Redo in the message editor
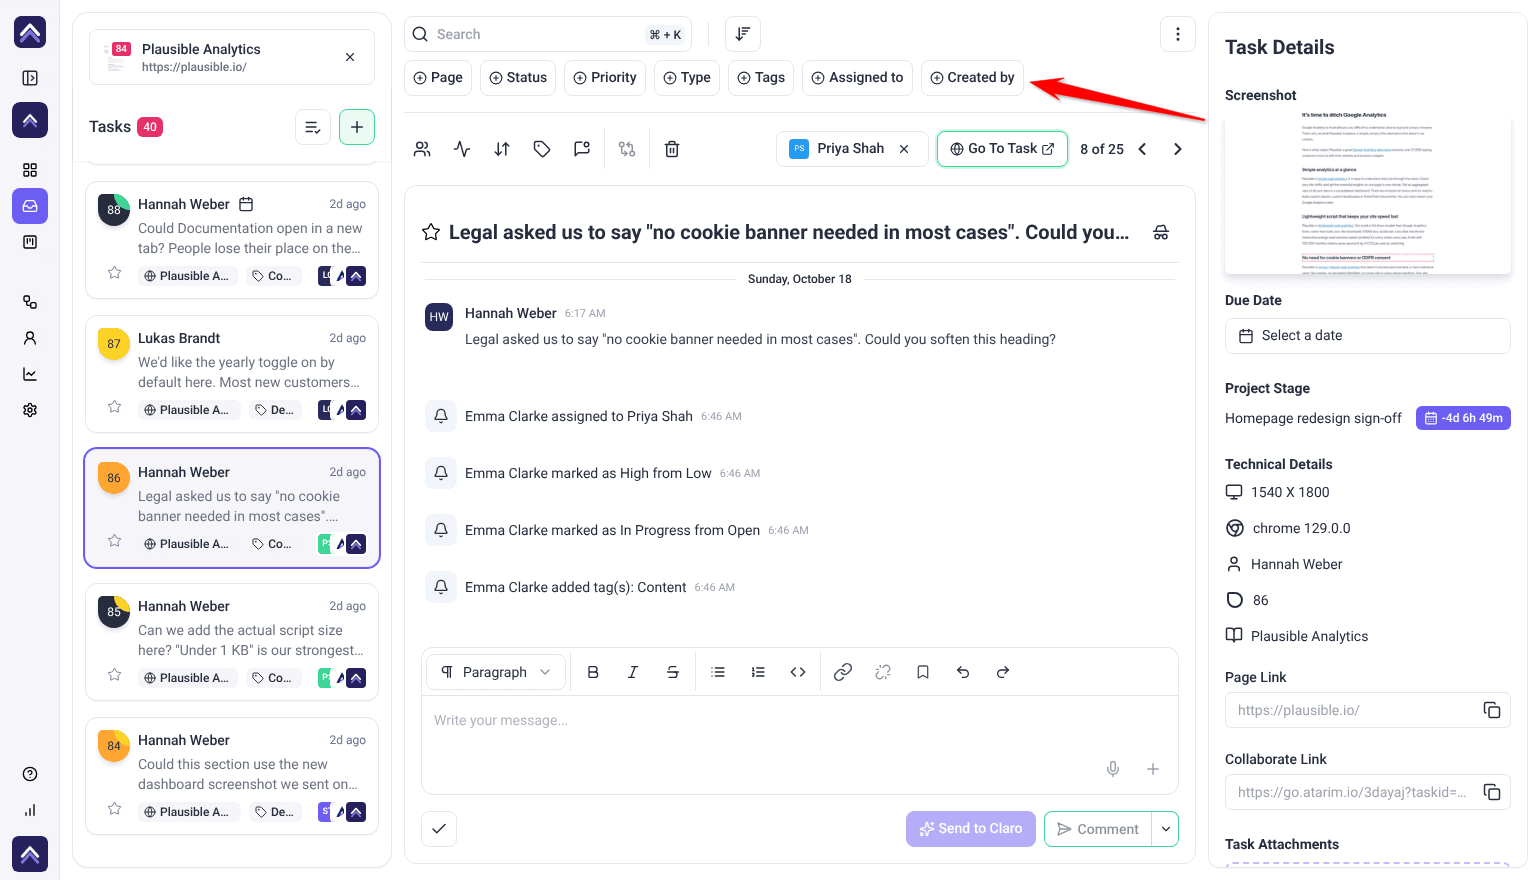 [1003, 672]
